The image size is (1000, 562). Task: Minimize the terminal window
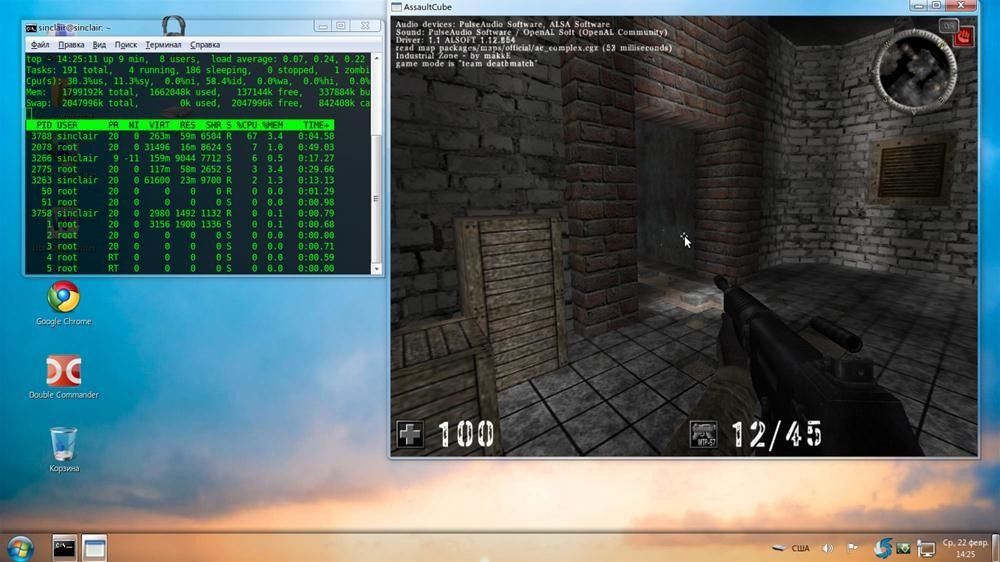coord(323,26)
